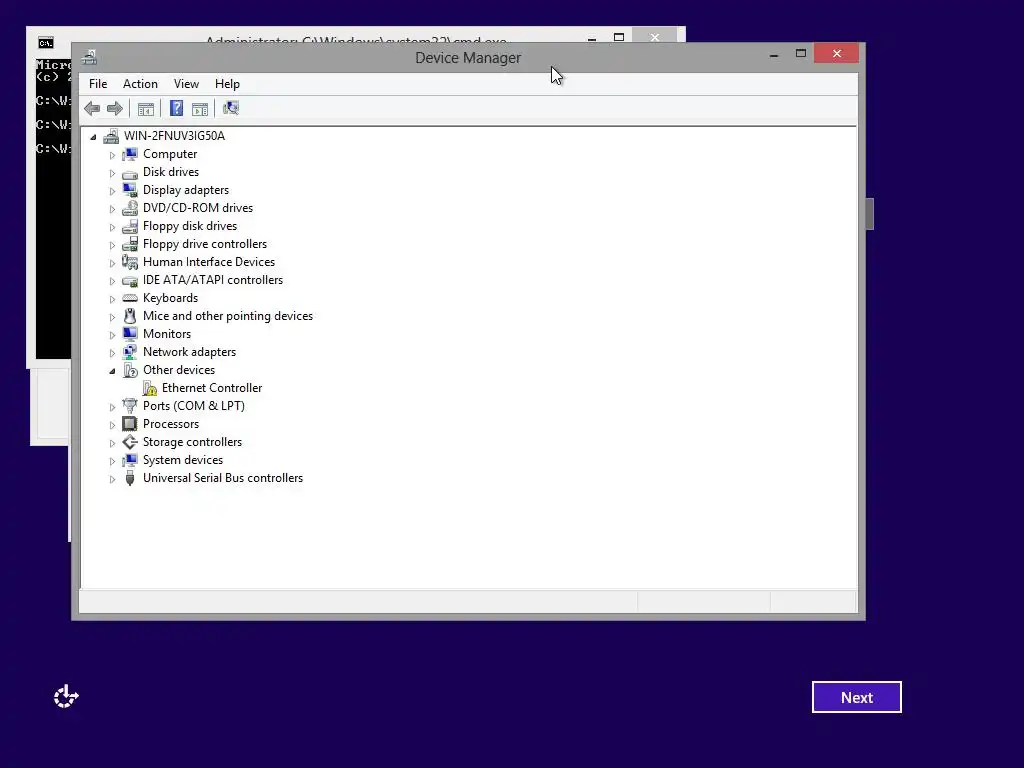Select the IDE ATA/ATAPI controllers label
Viewport: 1024px width, 768px height.
click(213, 280)
